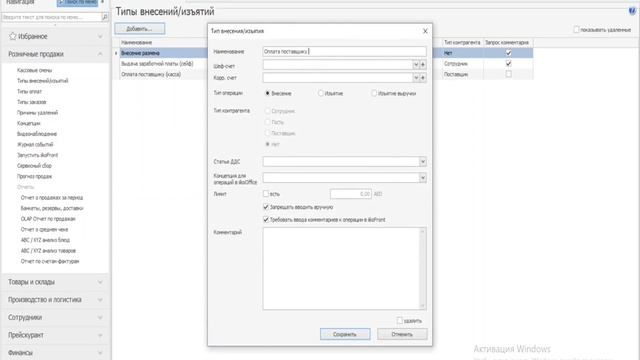Open Отчет по счетам фактурам
Screen dimensions: 640x360
point(50,261)
